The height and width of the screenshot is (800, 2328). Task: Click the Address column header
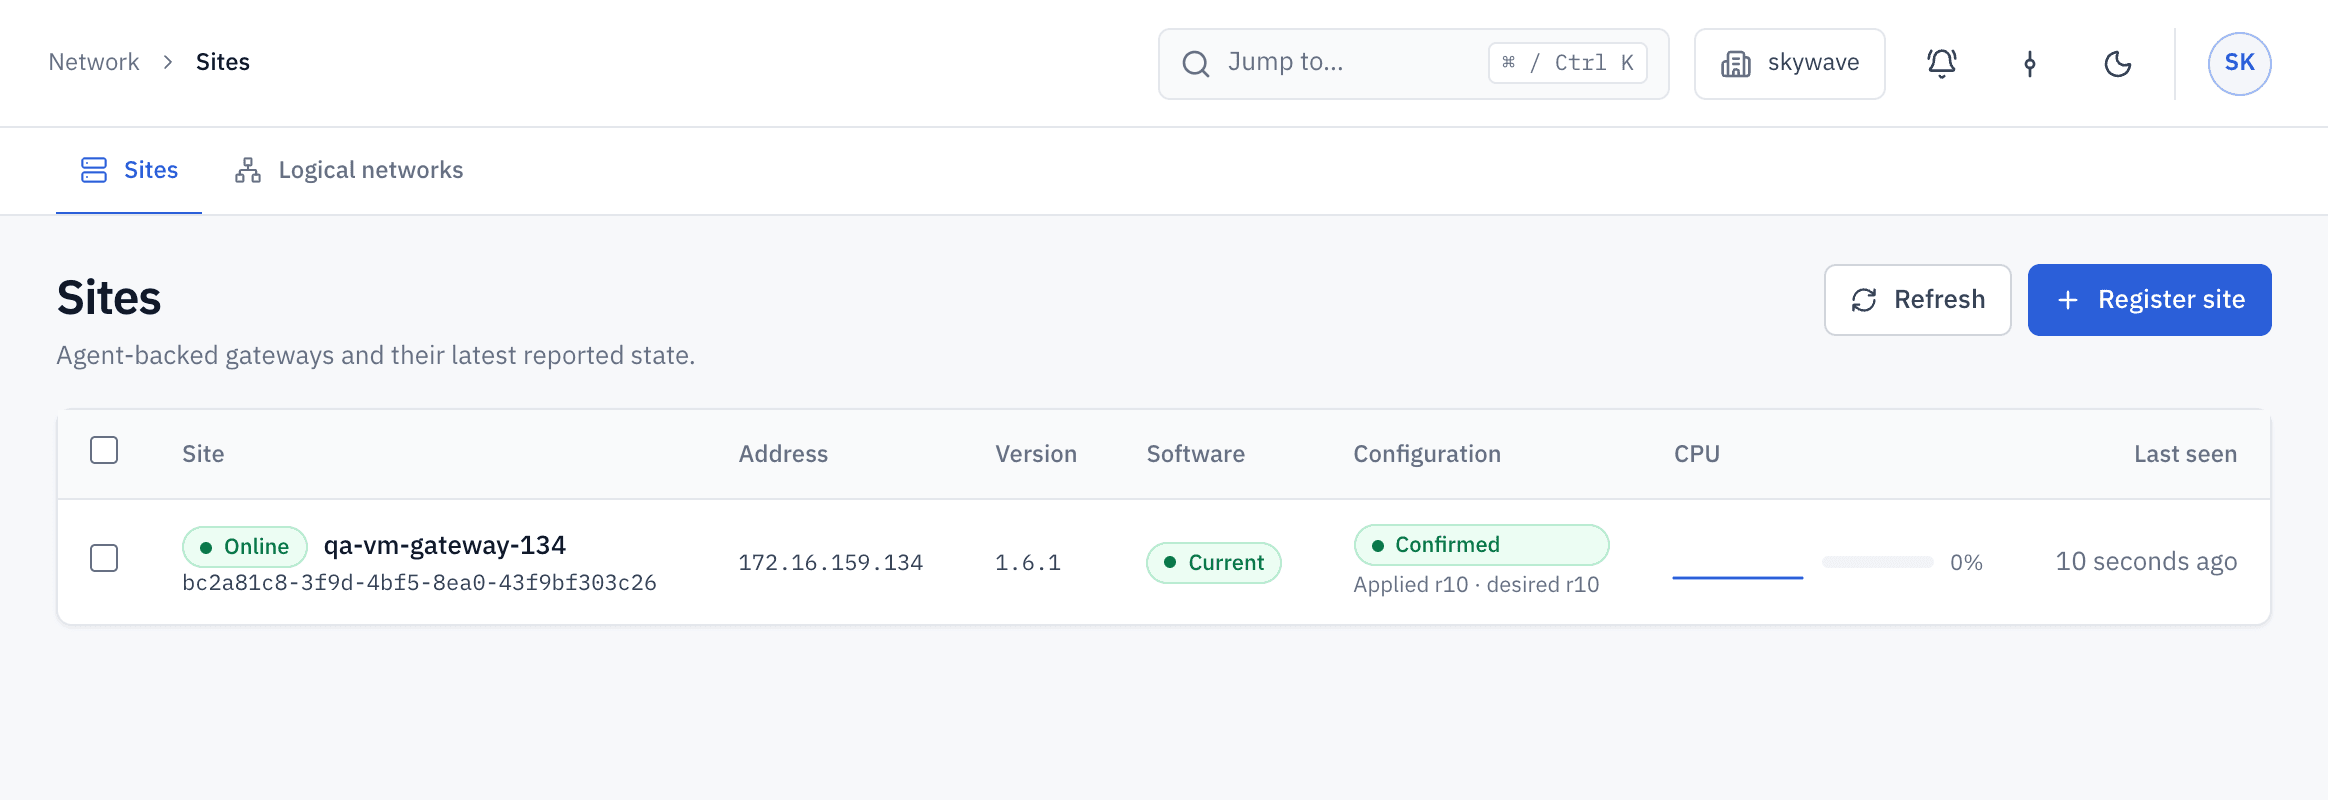pyautogui.click(x=784, y=454)
